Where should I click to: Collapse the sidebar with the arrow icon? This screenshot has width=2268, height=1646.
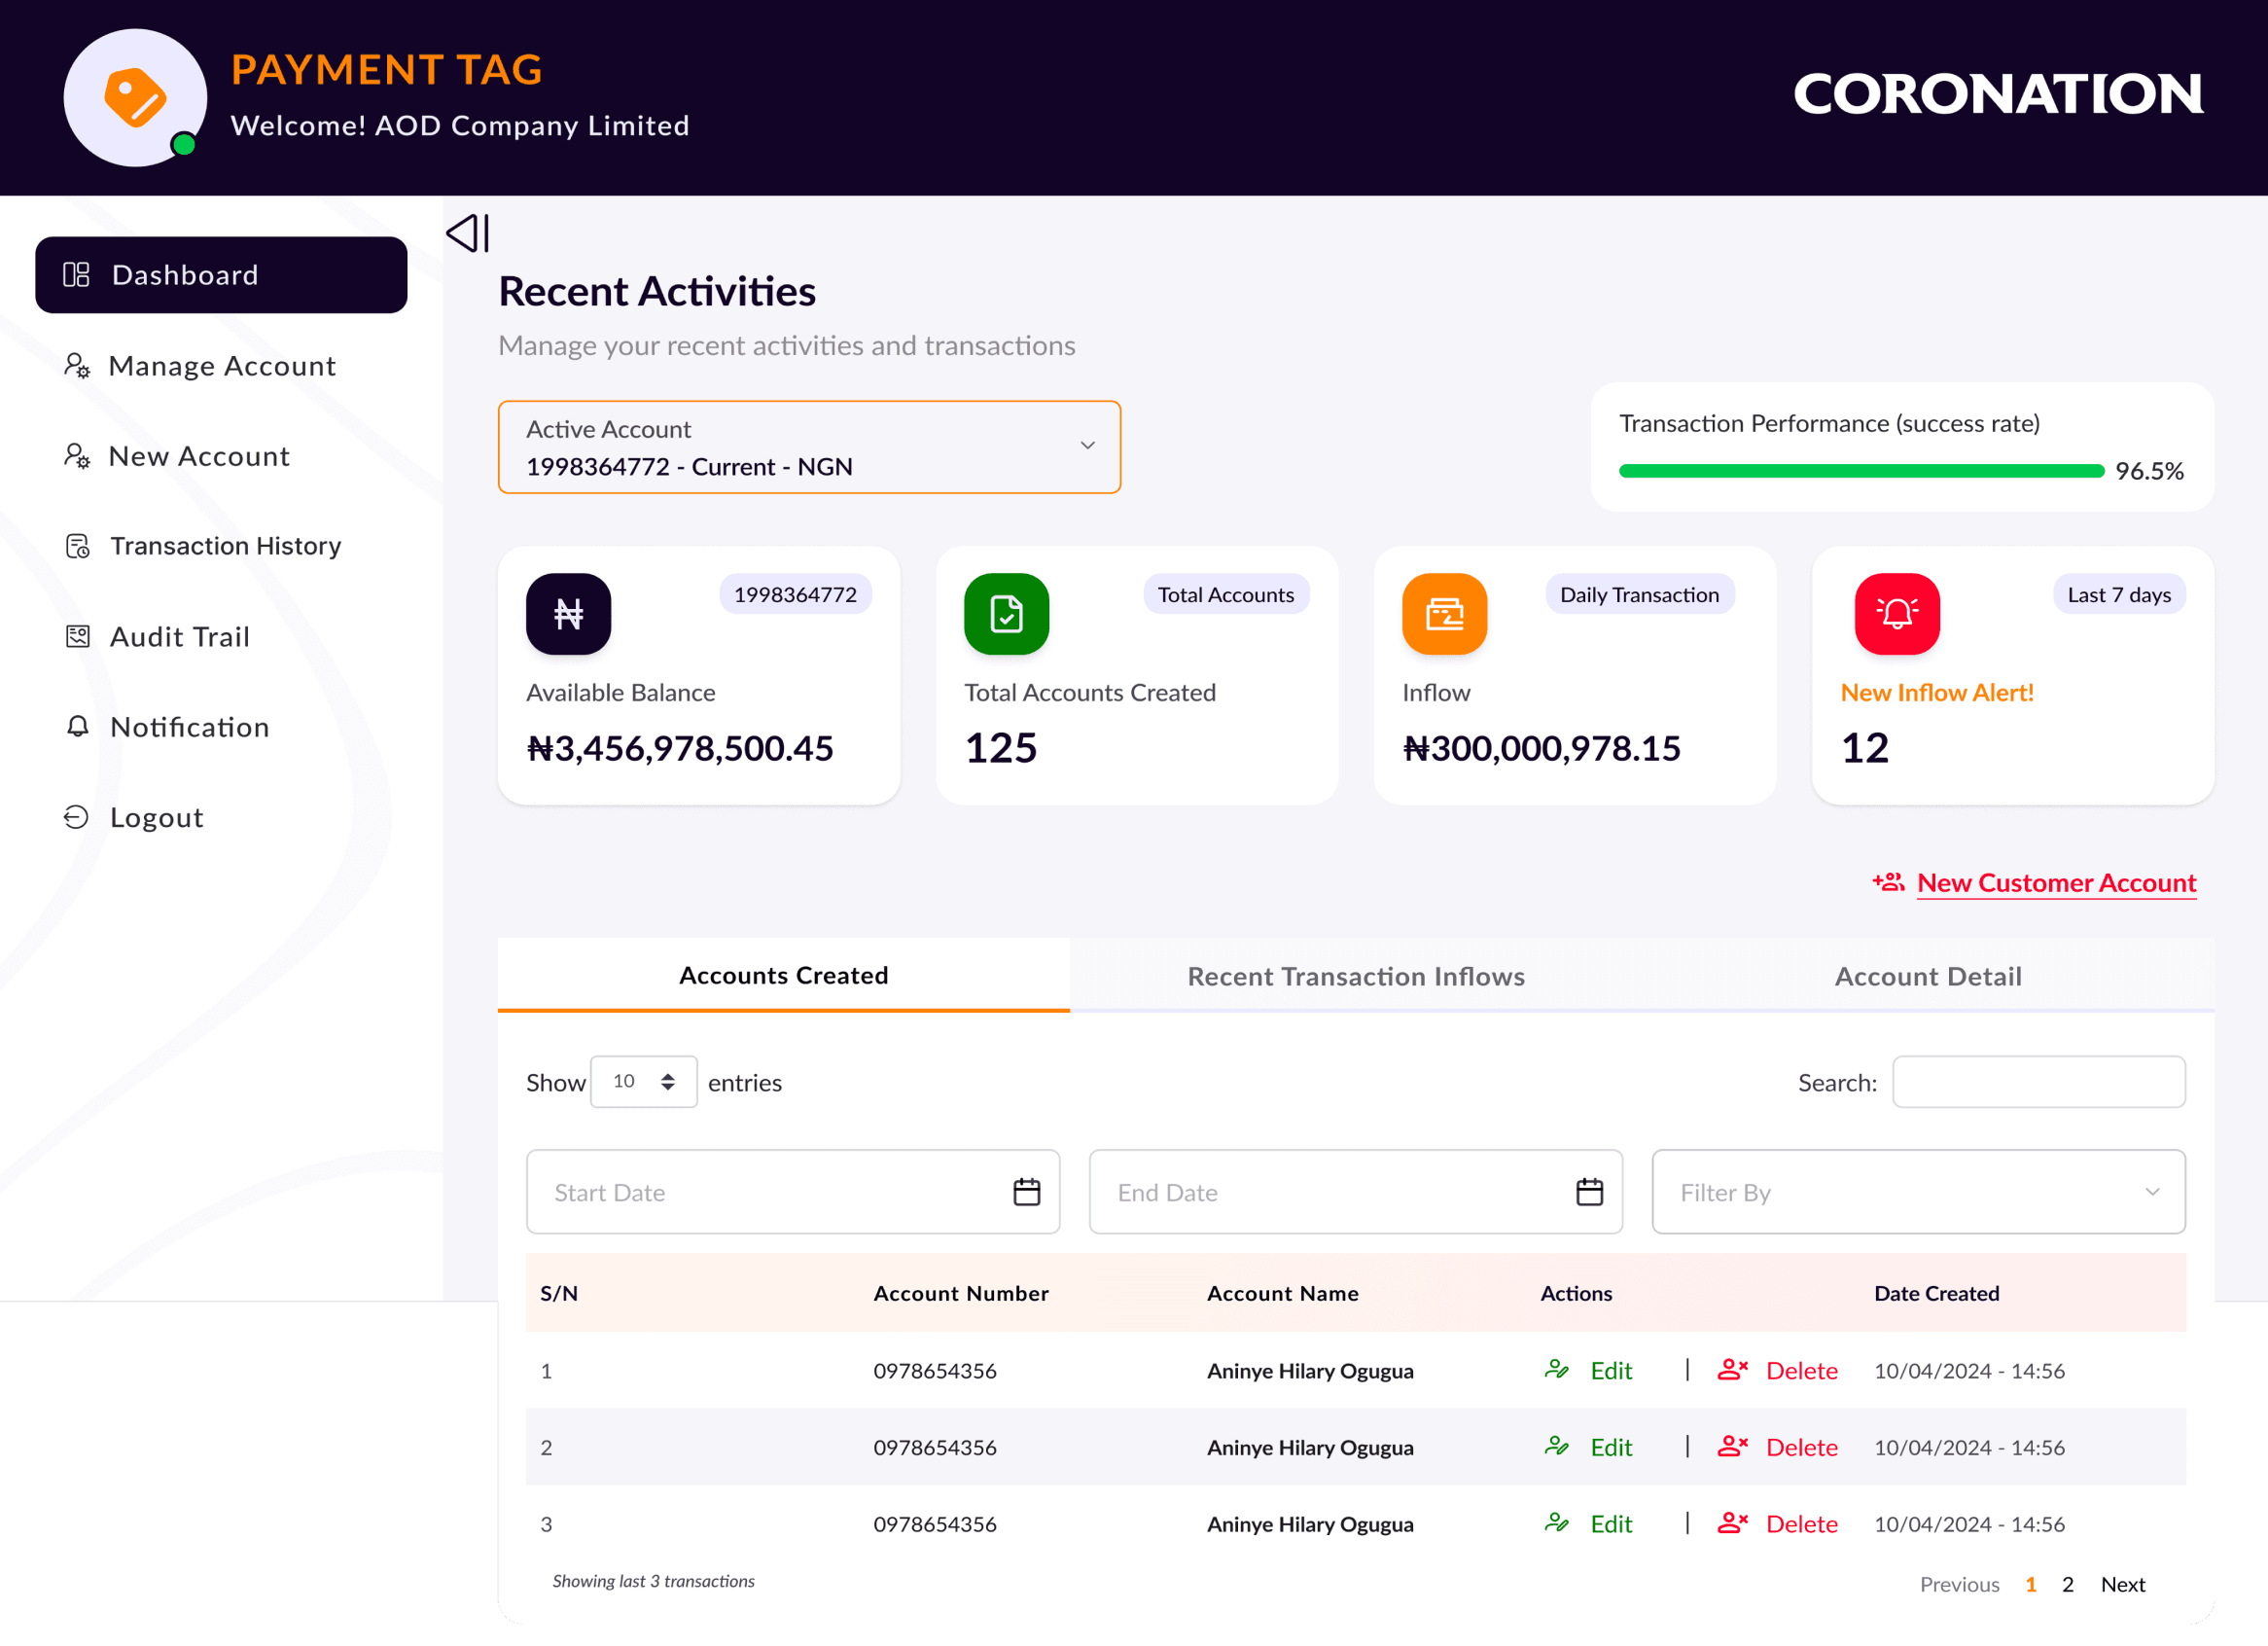(467, 233)
